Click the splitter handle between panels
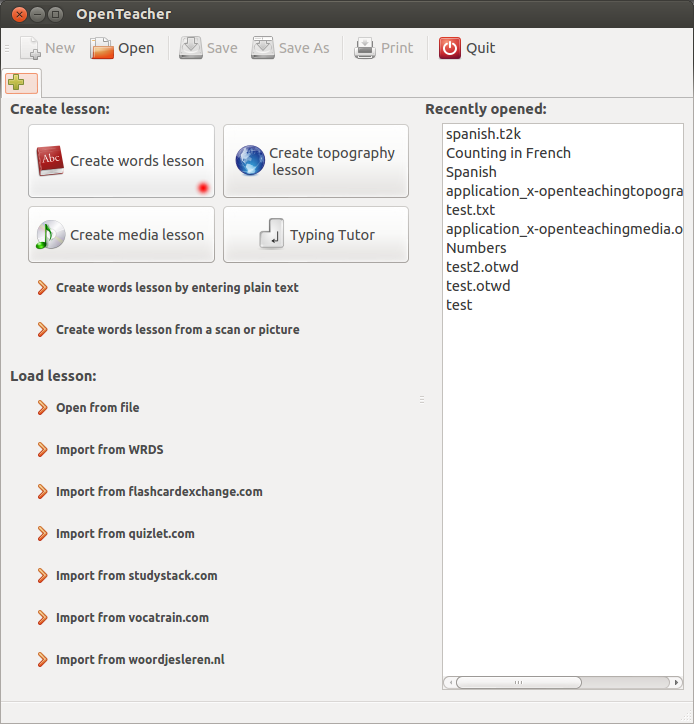694x724 pixels. [x=422, y=400]
